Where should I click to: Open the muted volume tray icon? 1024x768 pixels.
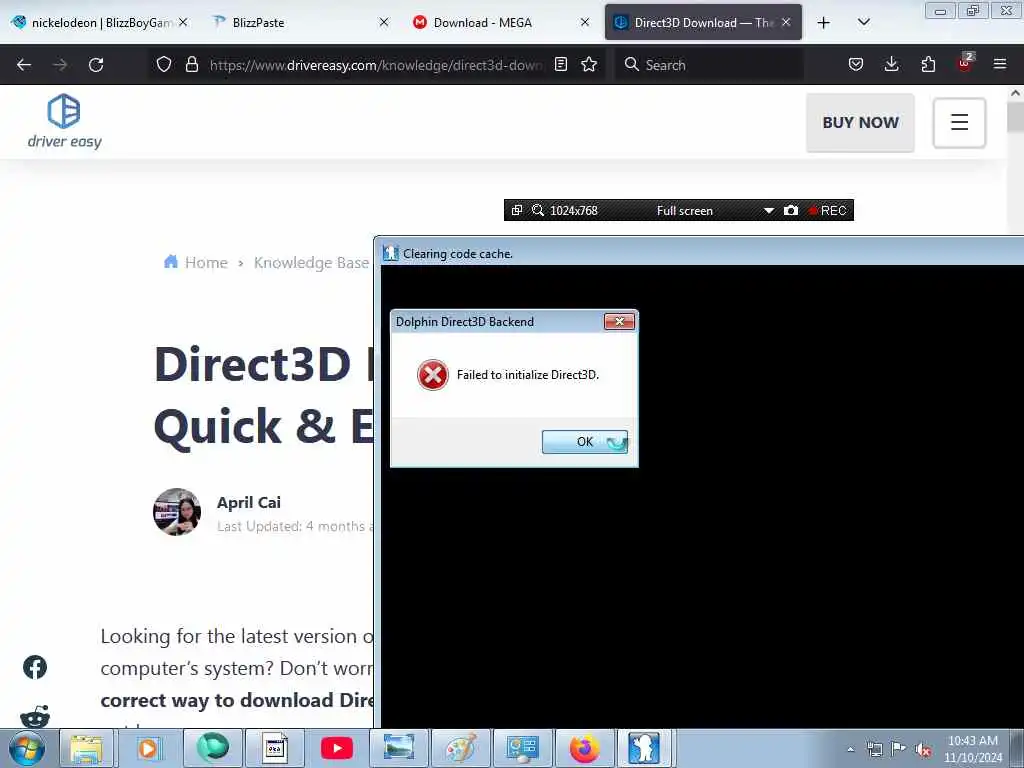(x=923, y=749)
